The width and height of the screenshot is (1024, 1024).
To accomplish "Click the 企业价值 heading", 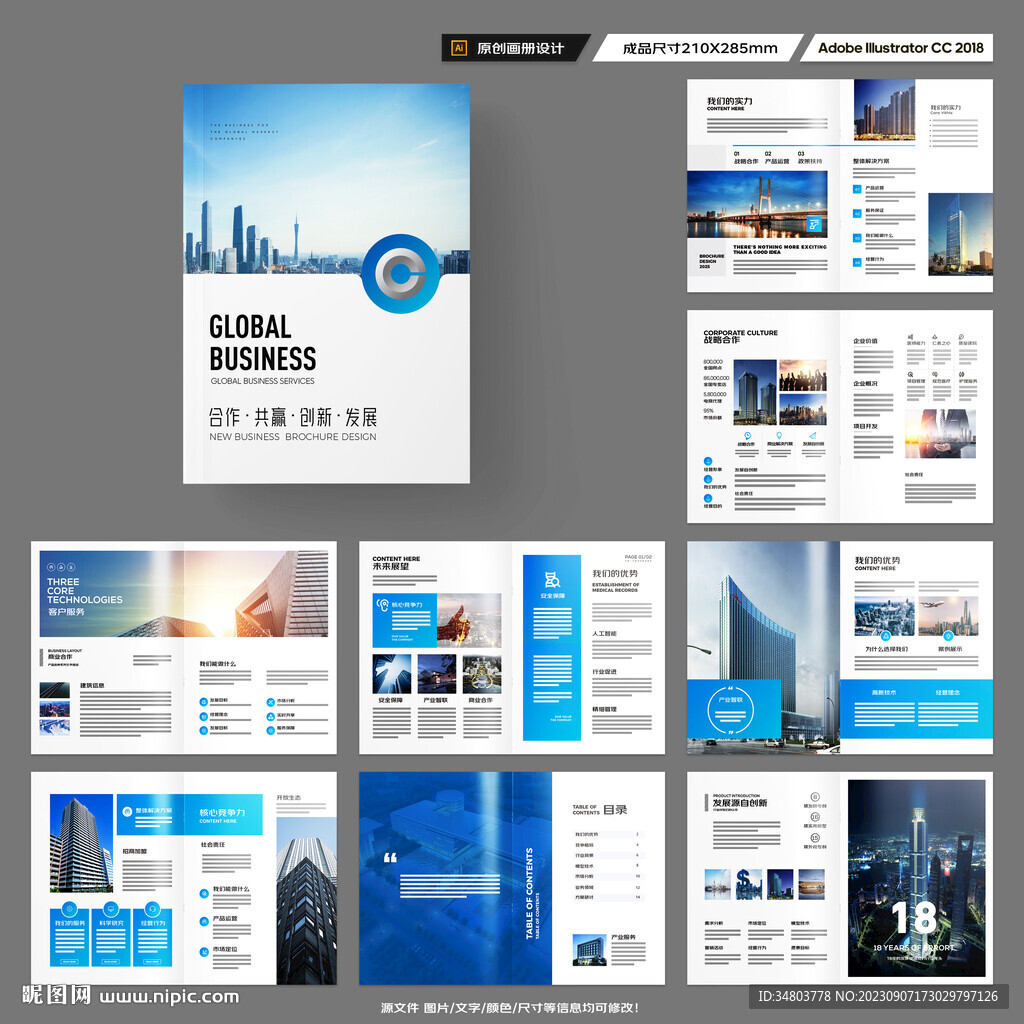I will click(865, 341).
